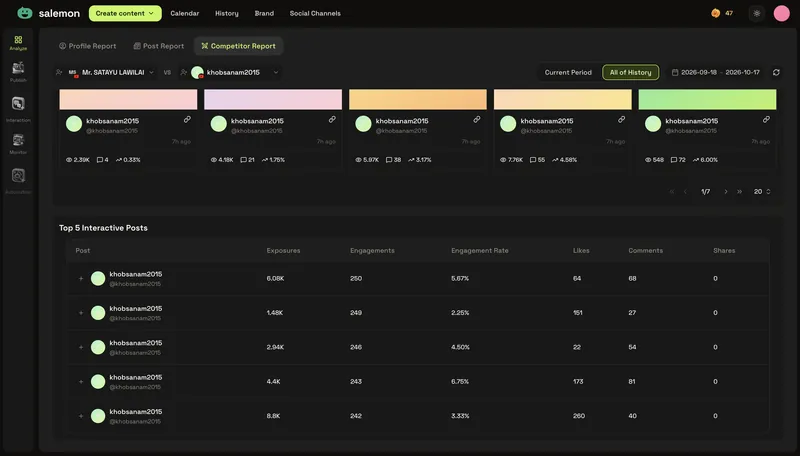Sort by the Exposures column header

coord(283,250)
